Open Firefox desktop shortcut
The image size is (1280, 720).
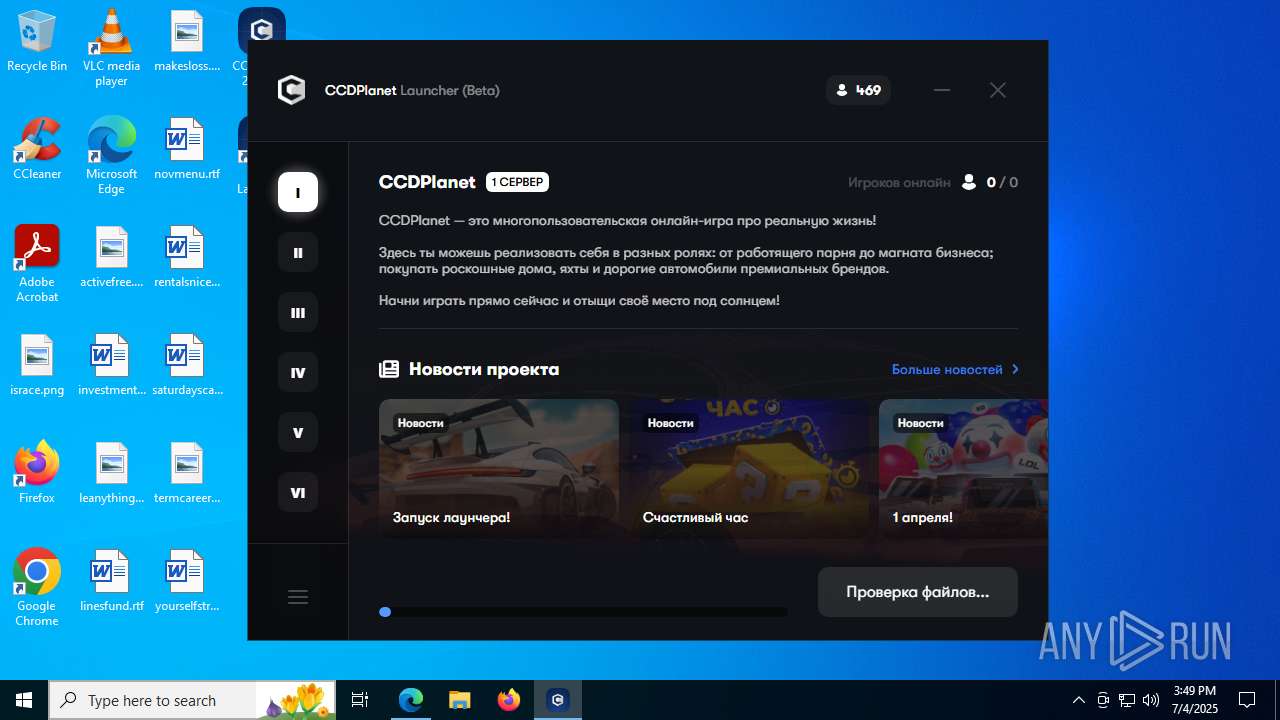[x=37, y=474]
